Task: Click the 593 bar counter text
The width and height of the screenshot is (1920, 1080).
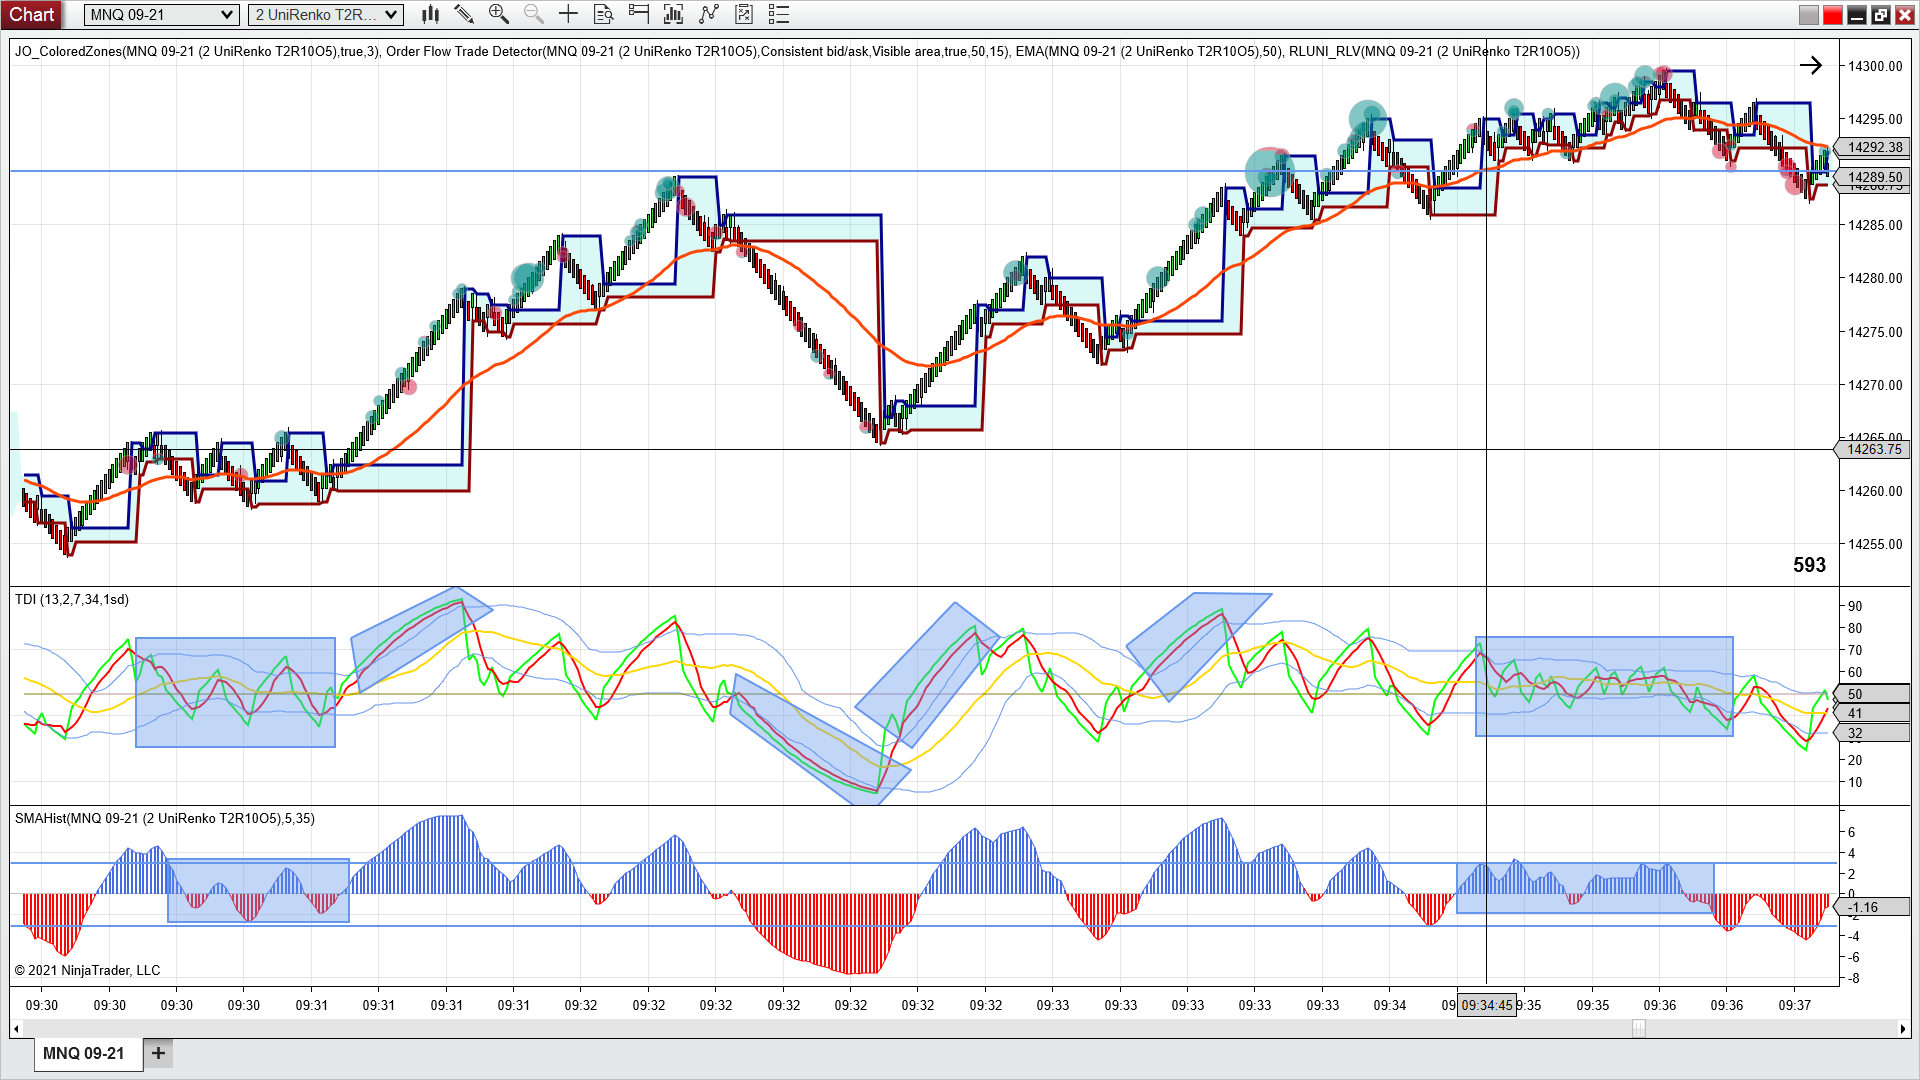Action: [1809, 565]
